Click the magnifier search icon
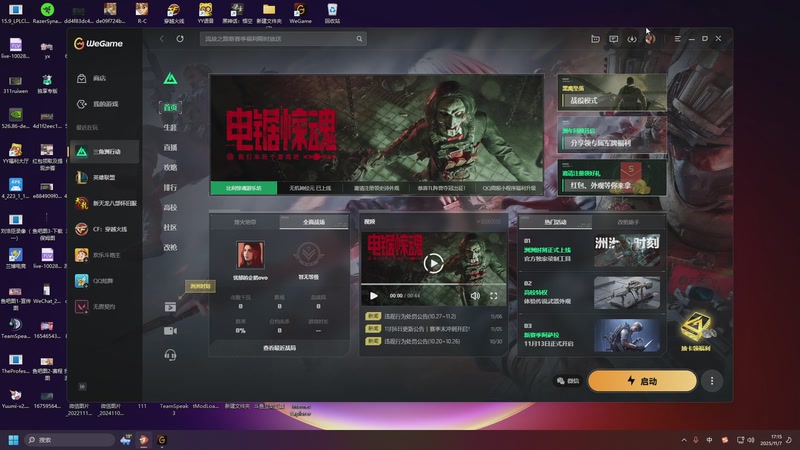Image resolution: width=800 pixels, height=450 pixels. 359,39
